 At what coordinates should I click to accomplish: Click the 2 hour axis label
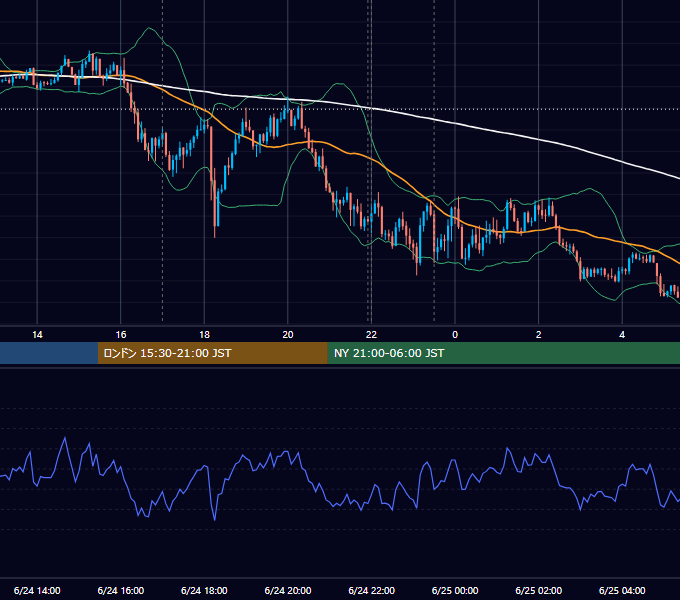coord(539,335)
